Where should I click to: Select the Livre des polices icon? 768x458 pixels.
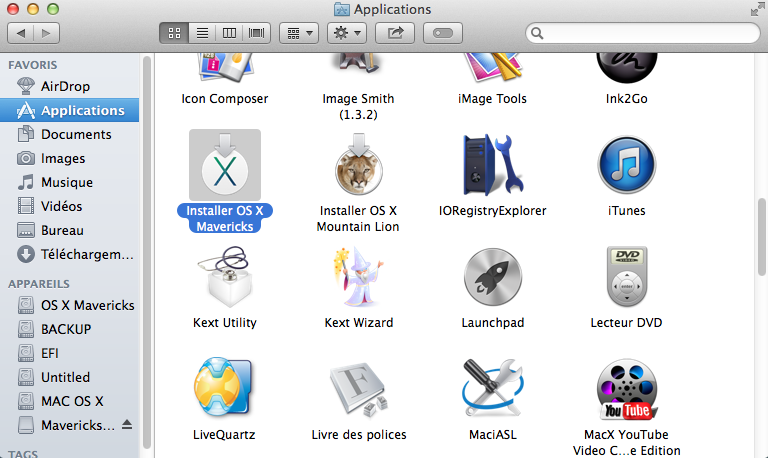(359, 389)
